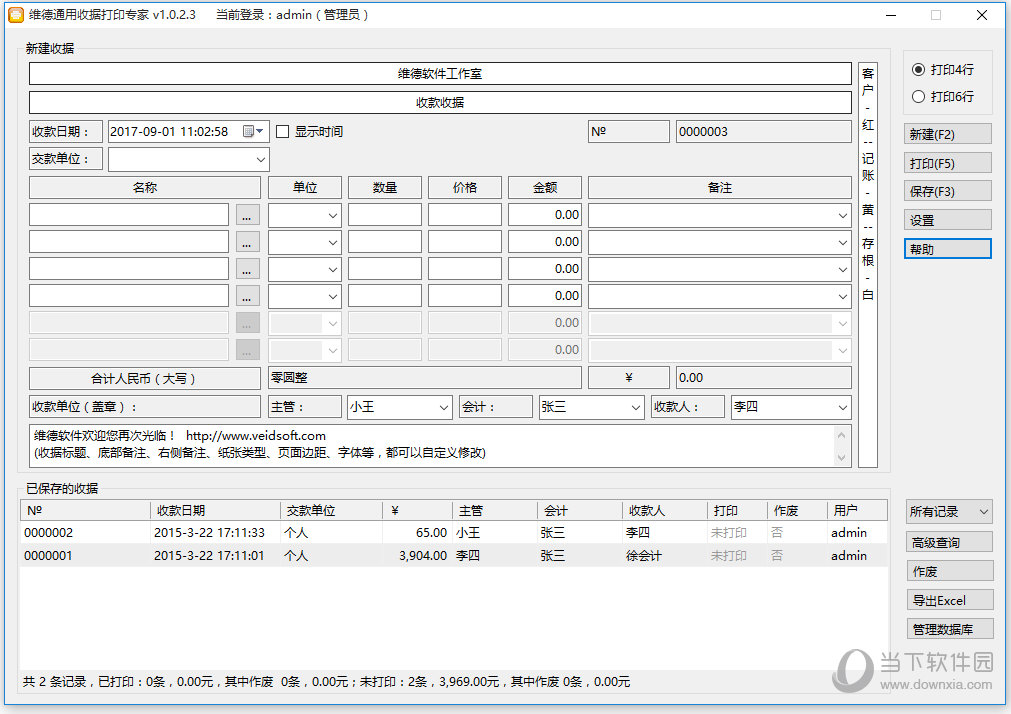Sort by the 收款日期 column header
Viewport: 1011px width, 714px height.
215,510
